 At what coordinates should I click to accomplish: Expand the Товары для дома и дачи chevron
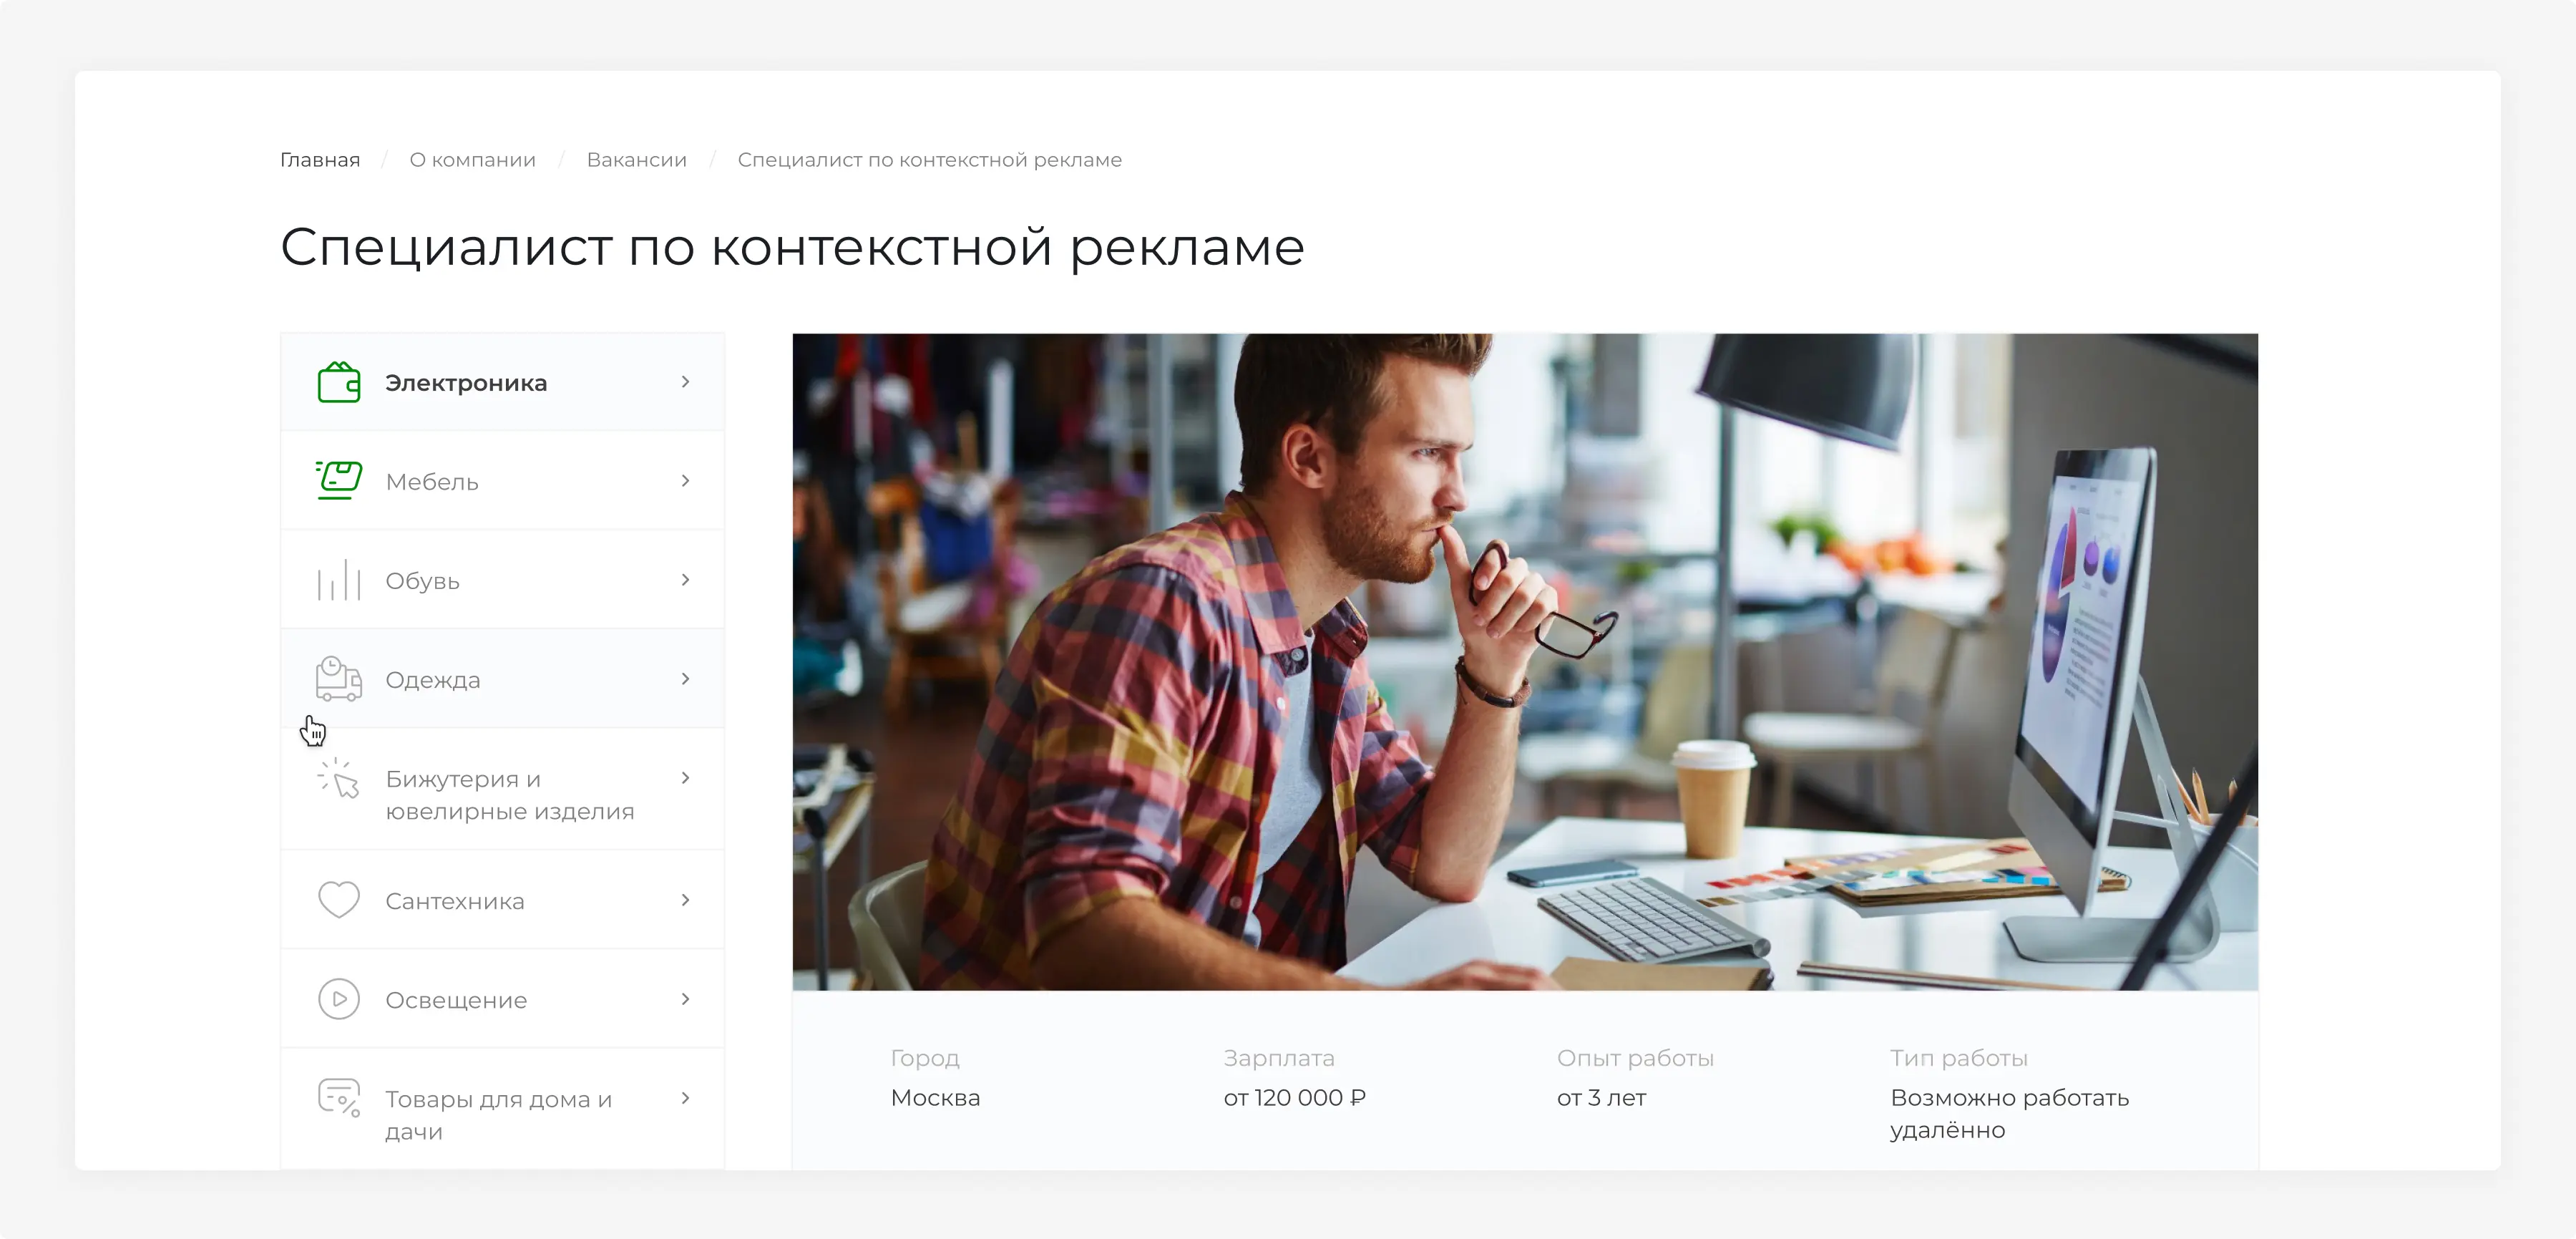[x=685, y=1098]
